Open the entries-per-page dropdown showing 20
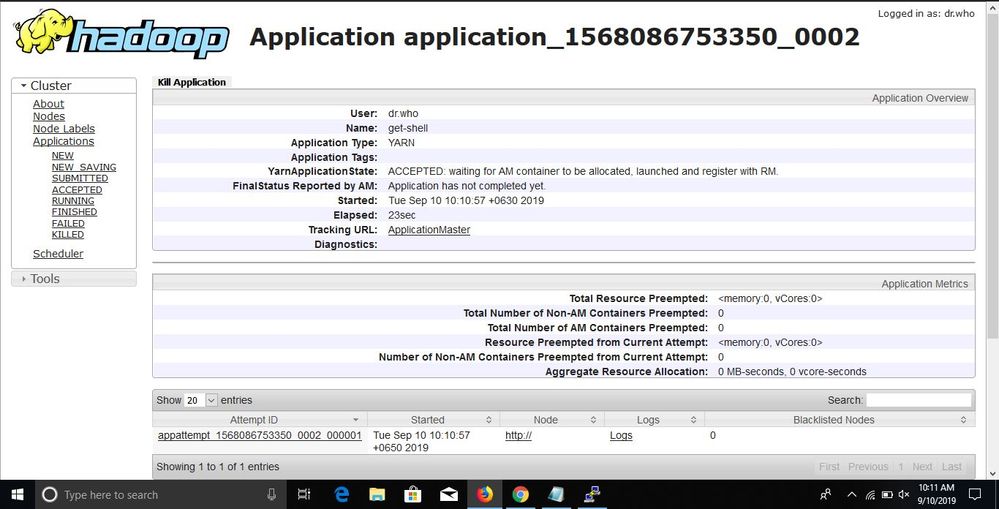Screen dimensions: 999x509 (x=201, y=400)
